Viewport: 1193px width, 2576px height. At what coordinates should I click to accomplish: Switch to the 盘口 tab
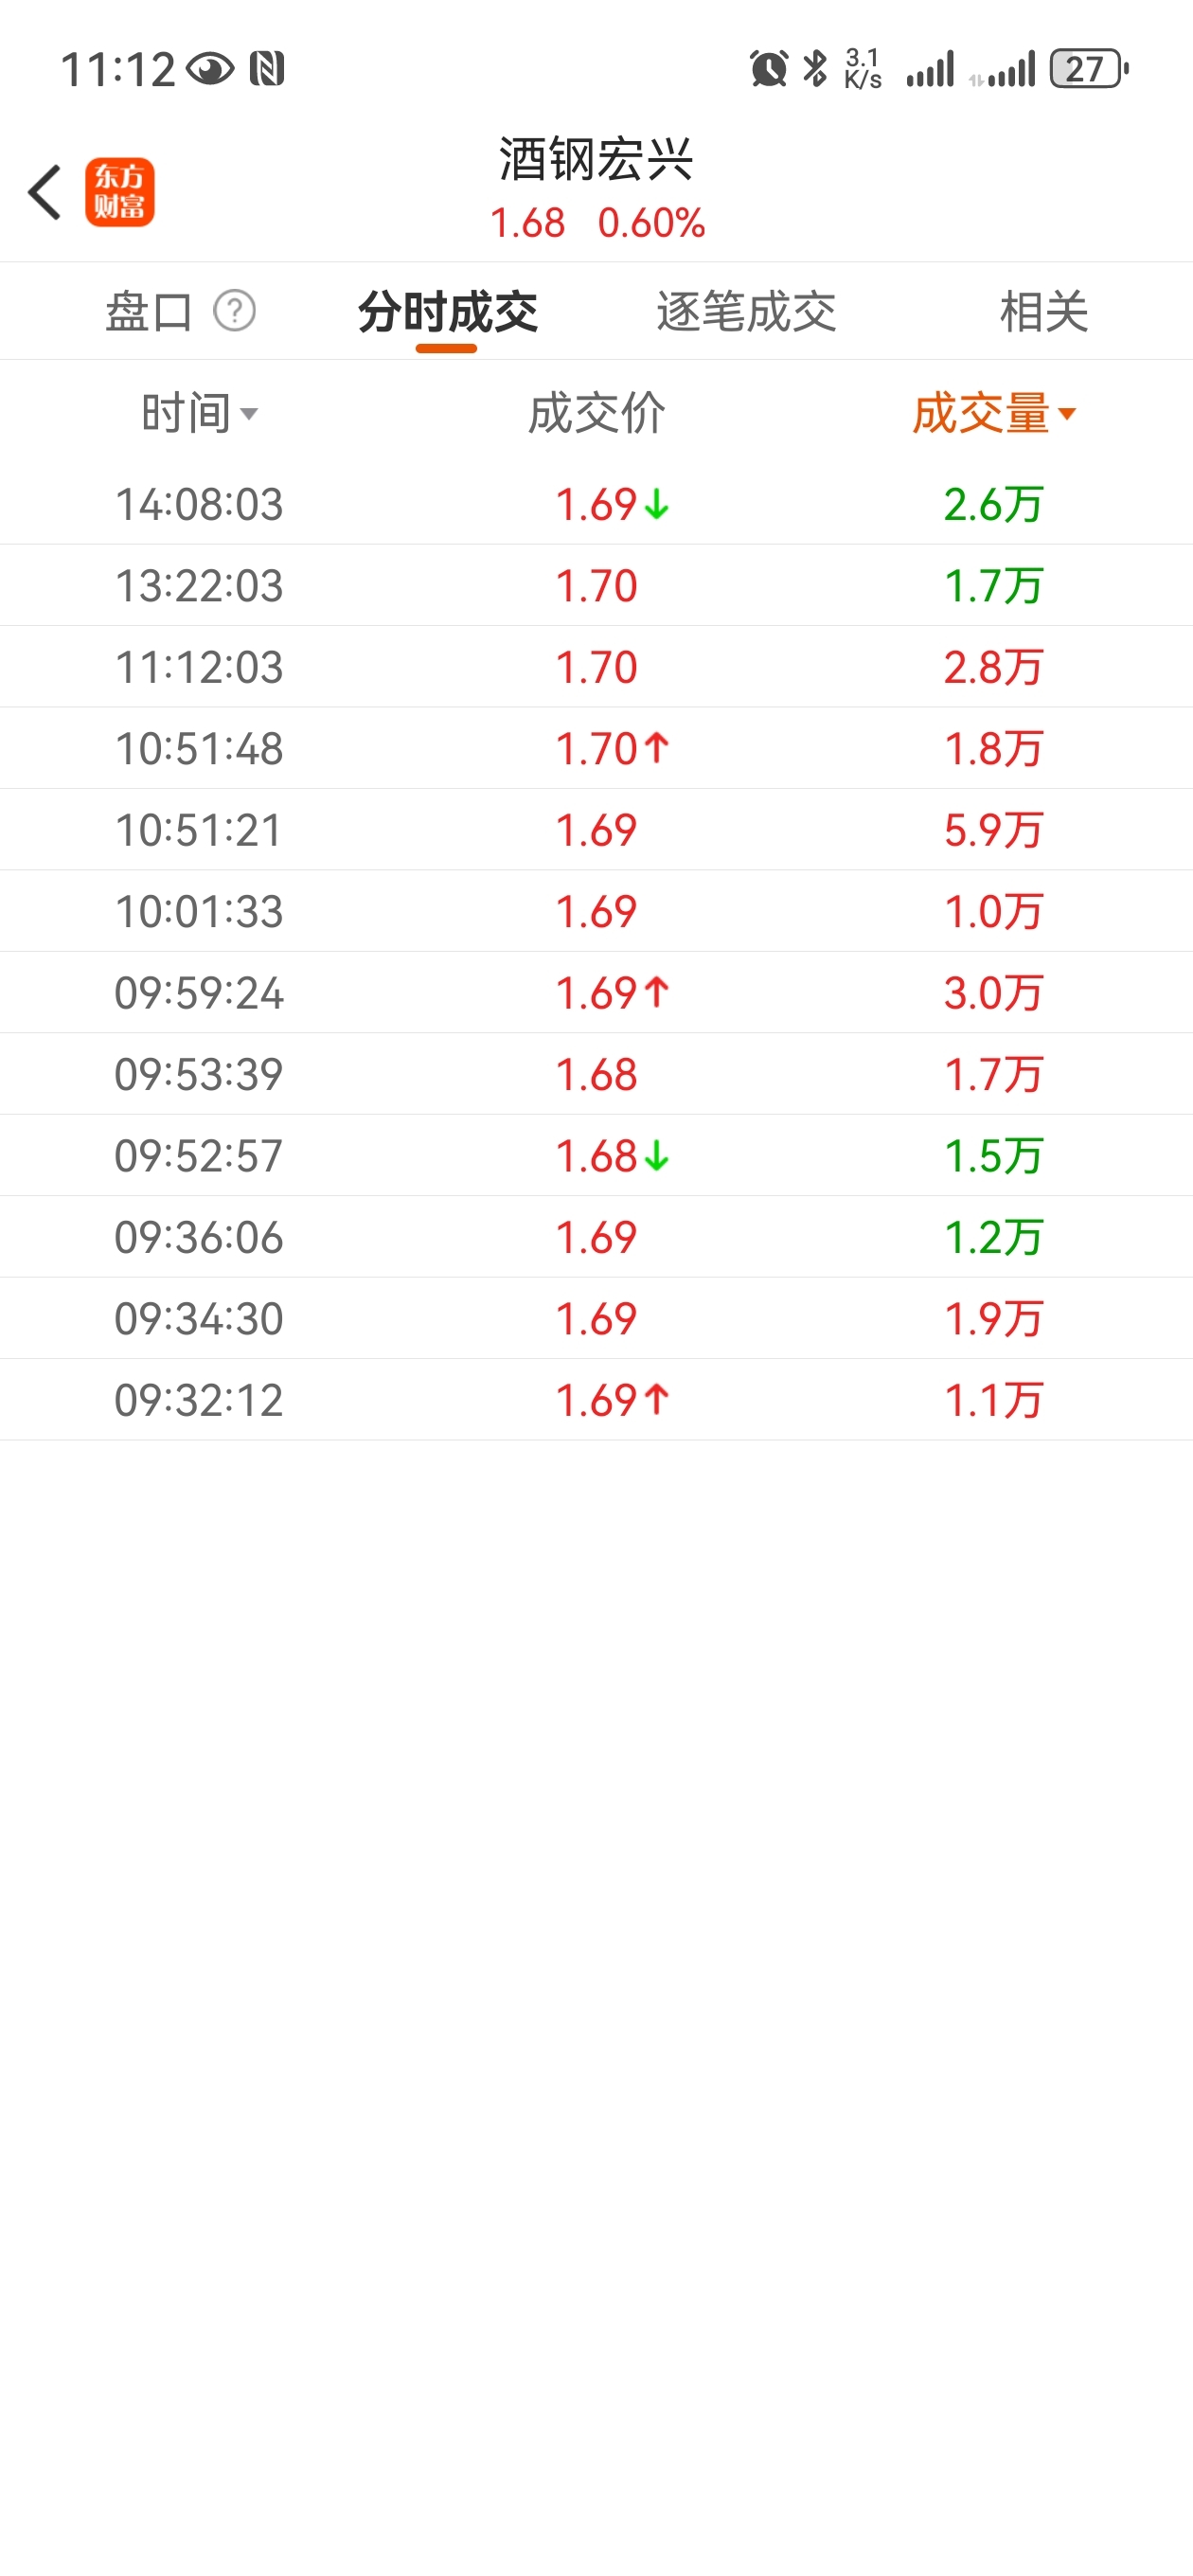click(x=149, y=311)
